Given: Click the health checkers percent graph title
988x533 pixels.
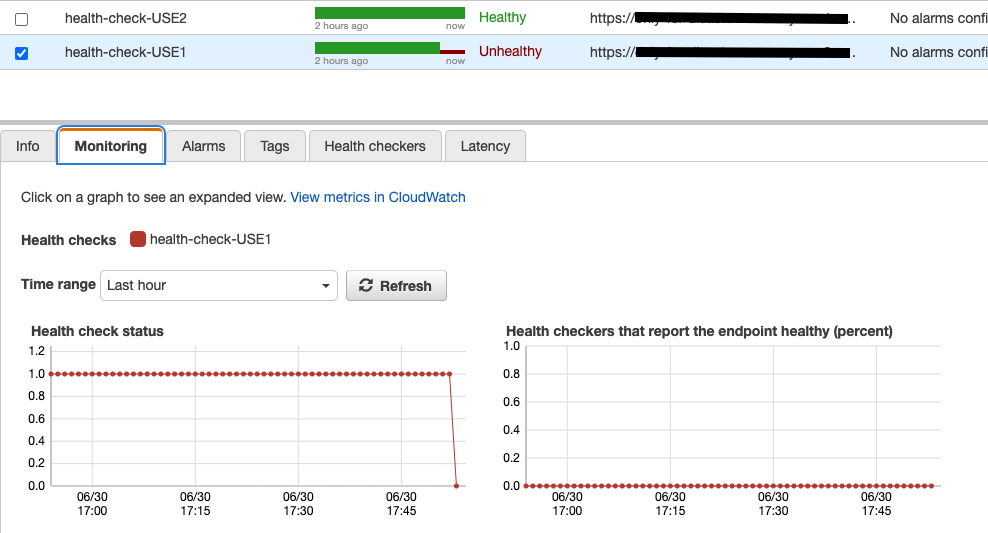Looking at the screenshot, I should pyautogui.click(x=699, y=331).
